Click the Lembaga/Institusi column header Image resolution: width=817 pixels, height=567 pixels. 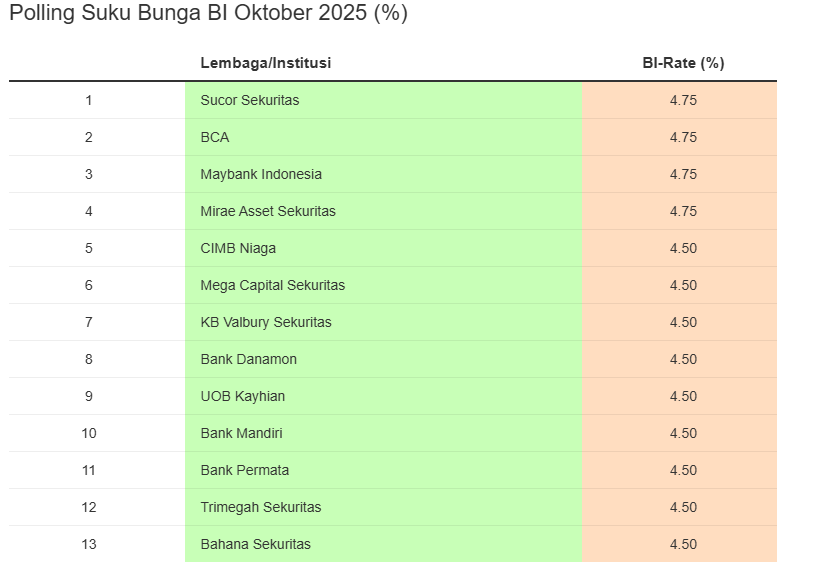265,63
